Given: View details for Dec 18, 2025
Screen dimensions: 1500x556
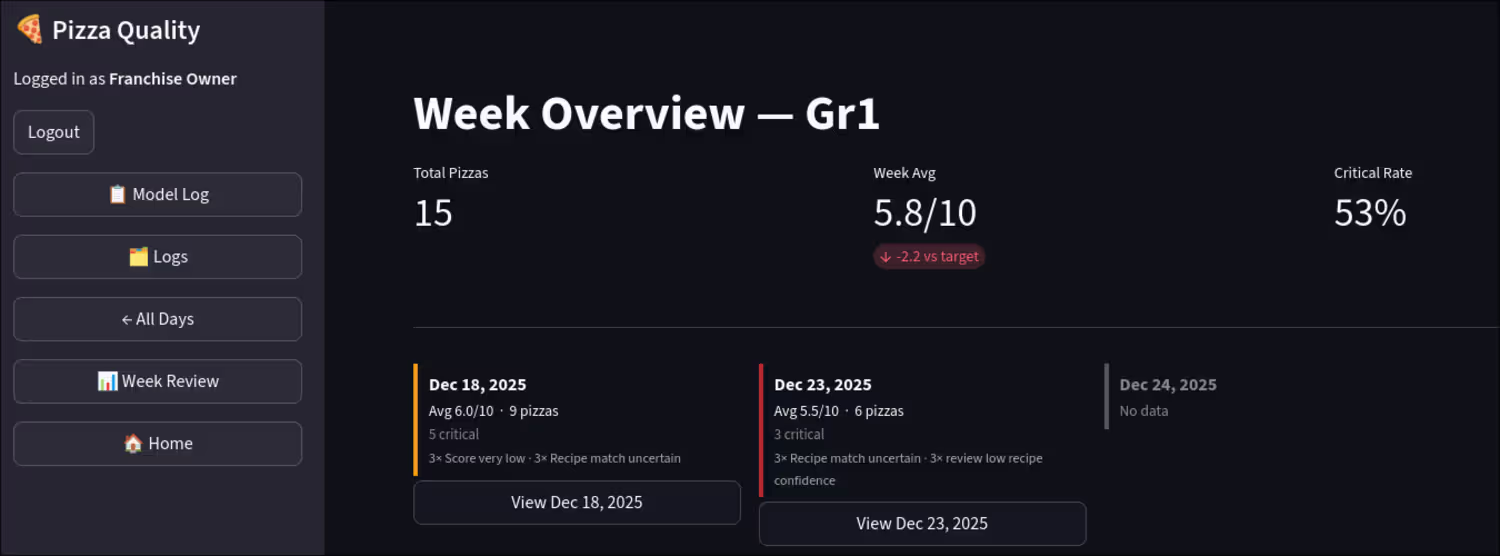Looking at the screenshot, I should tap(577, 502).
